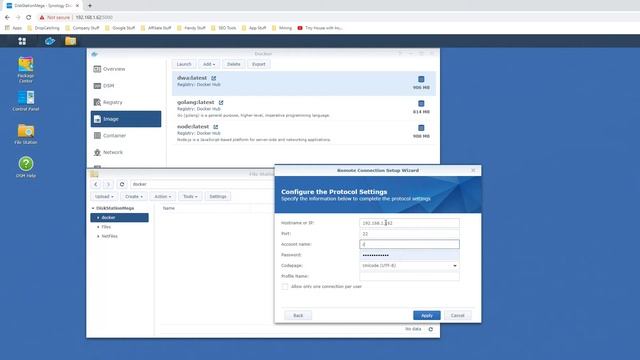This screenshot has height=360, width=640.
Task: Click the Name column header in File Station
Action: click(x=169, y=208)
